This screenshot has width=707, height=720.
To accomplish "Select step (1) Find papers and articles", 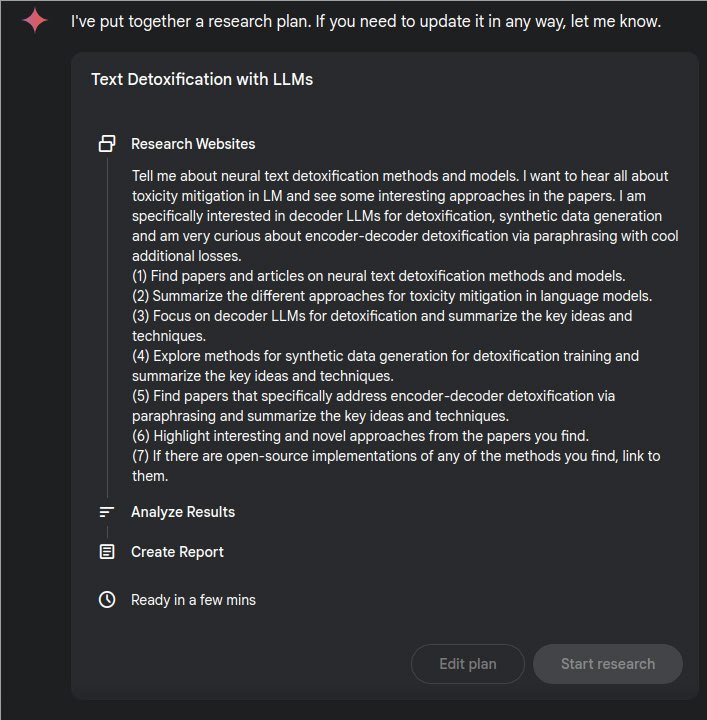I will pos(378,276).
